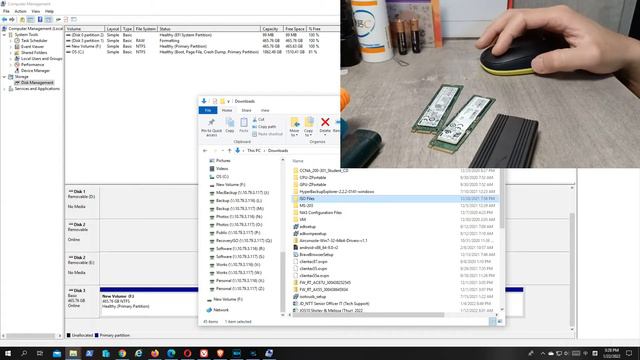Click the blue Help toolbar icon in Computer Management

pos(40,20)
